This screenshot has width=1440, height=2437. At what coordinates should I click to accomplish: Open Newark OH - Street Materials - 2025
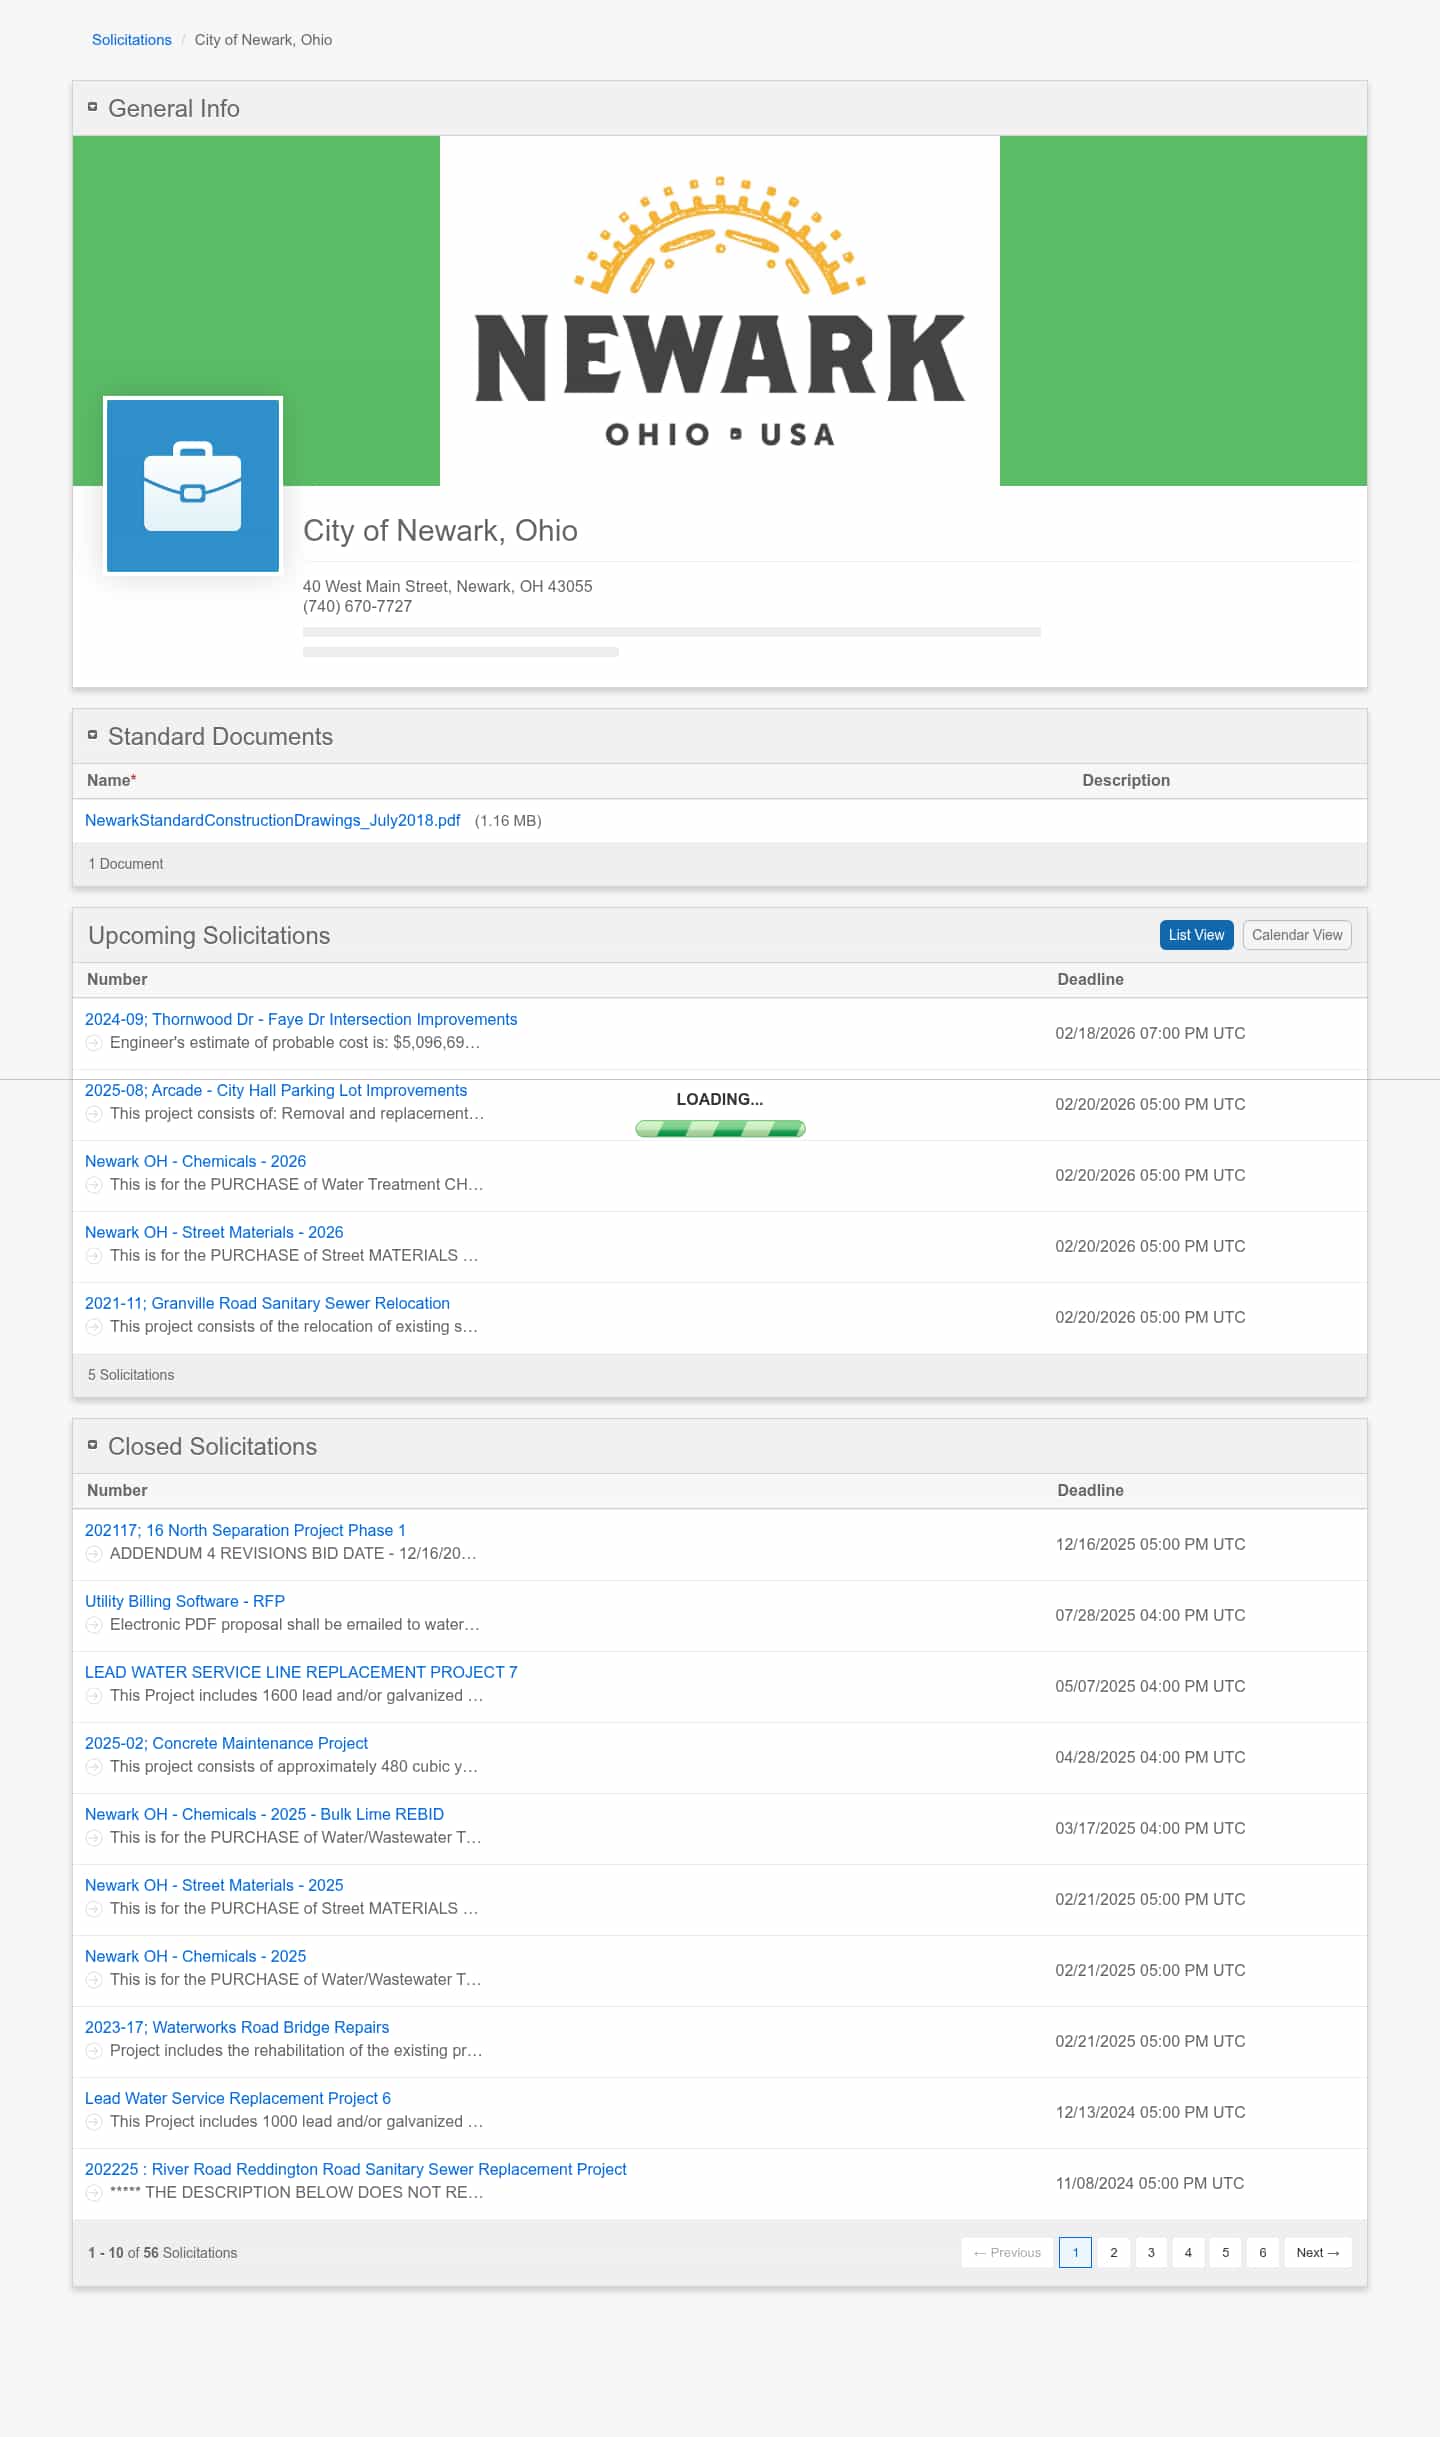(x=214, y=1885)
